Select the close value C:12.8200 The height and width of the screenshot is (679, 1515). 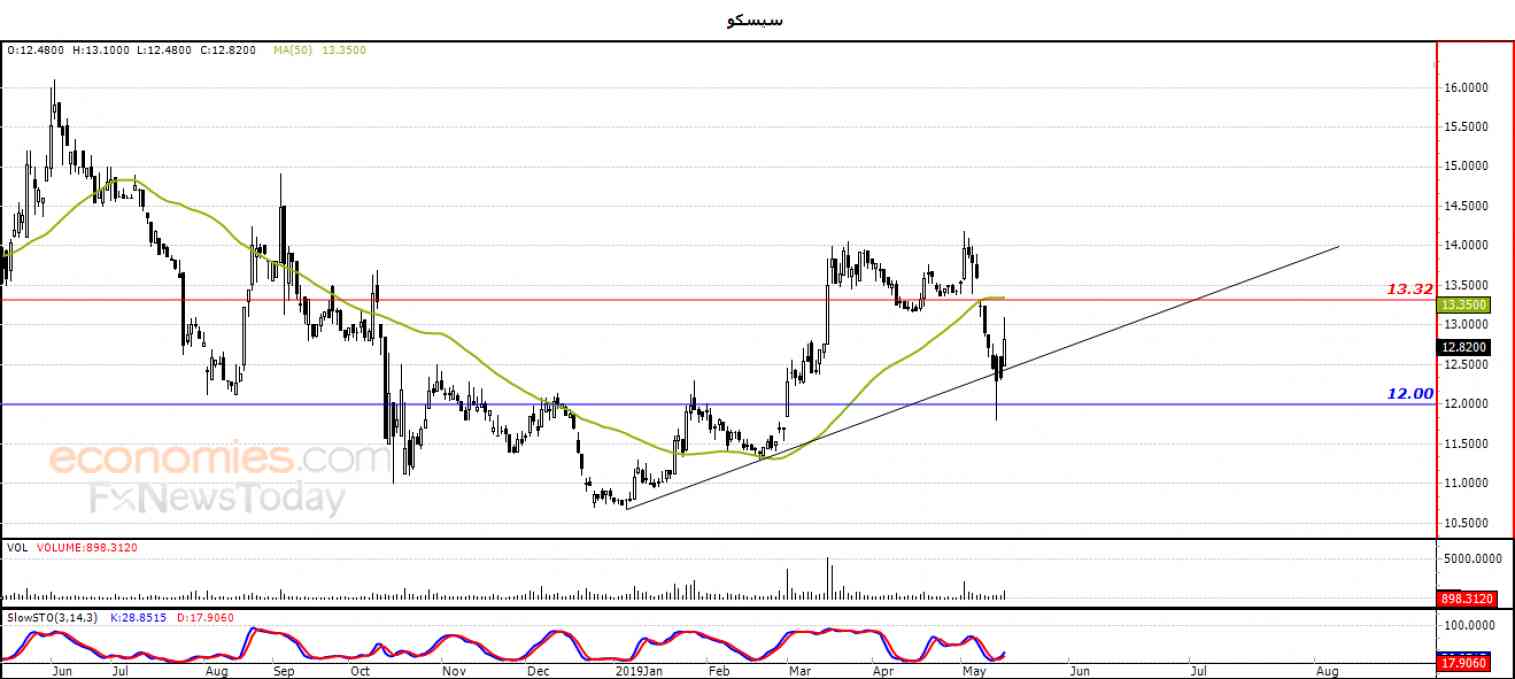pyautogui.click(x=229, y=50)
